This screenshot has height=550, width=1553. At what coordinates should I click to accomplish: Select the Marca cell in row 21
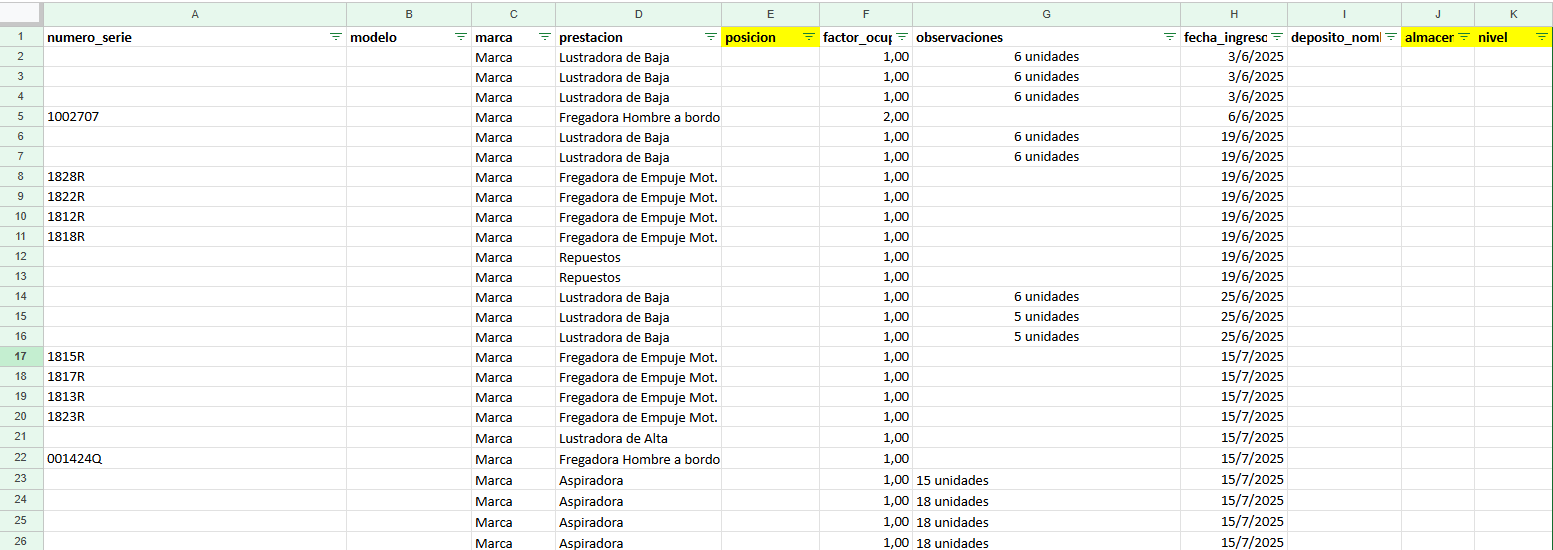click(513, 438)
